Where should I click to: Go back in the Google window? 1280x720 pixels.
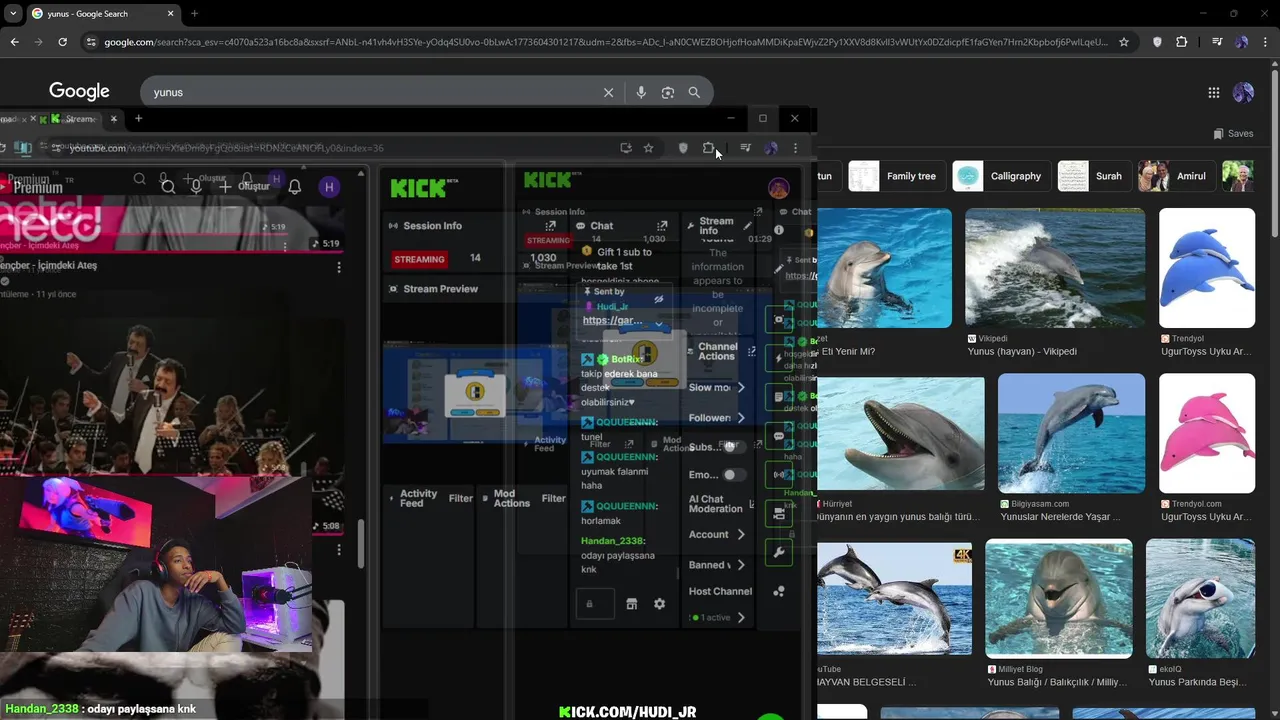[x=14, y=42]
